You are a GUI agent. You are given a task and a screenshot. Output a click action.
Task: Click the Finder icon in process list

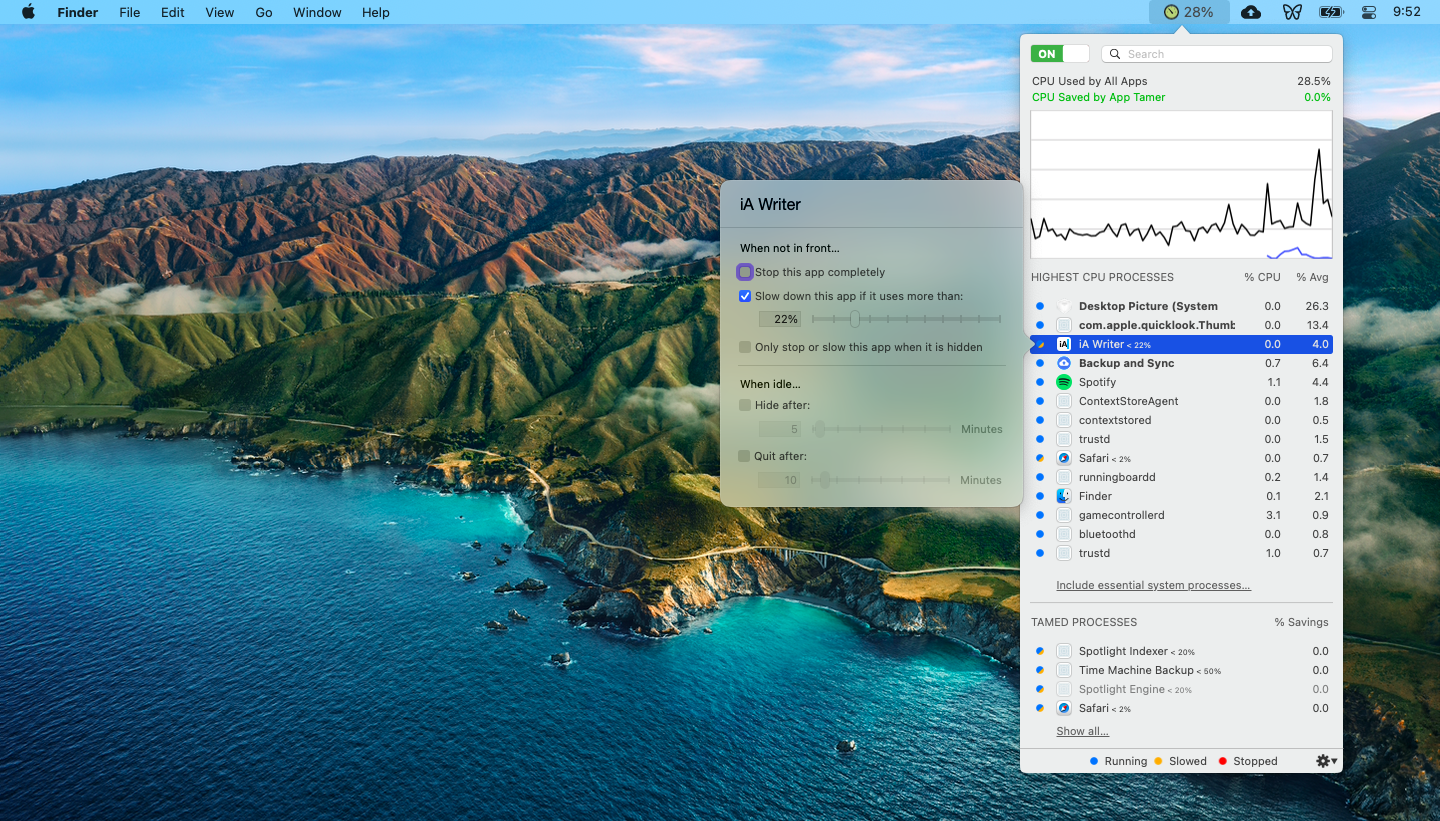1064,496
